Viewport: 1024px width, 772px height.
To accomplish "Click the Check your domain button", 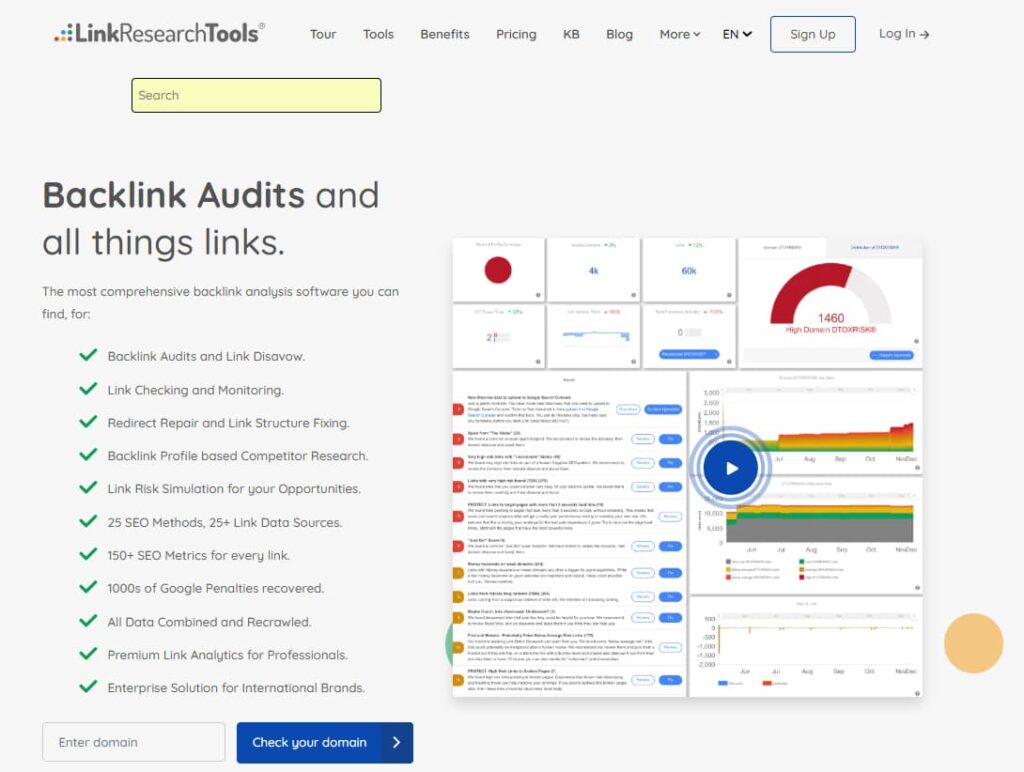I will point(325,743).
